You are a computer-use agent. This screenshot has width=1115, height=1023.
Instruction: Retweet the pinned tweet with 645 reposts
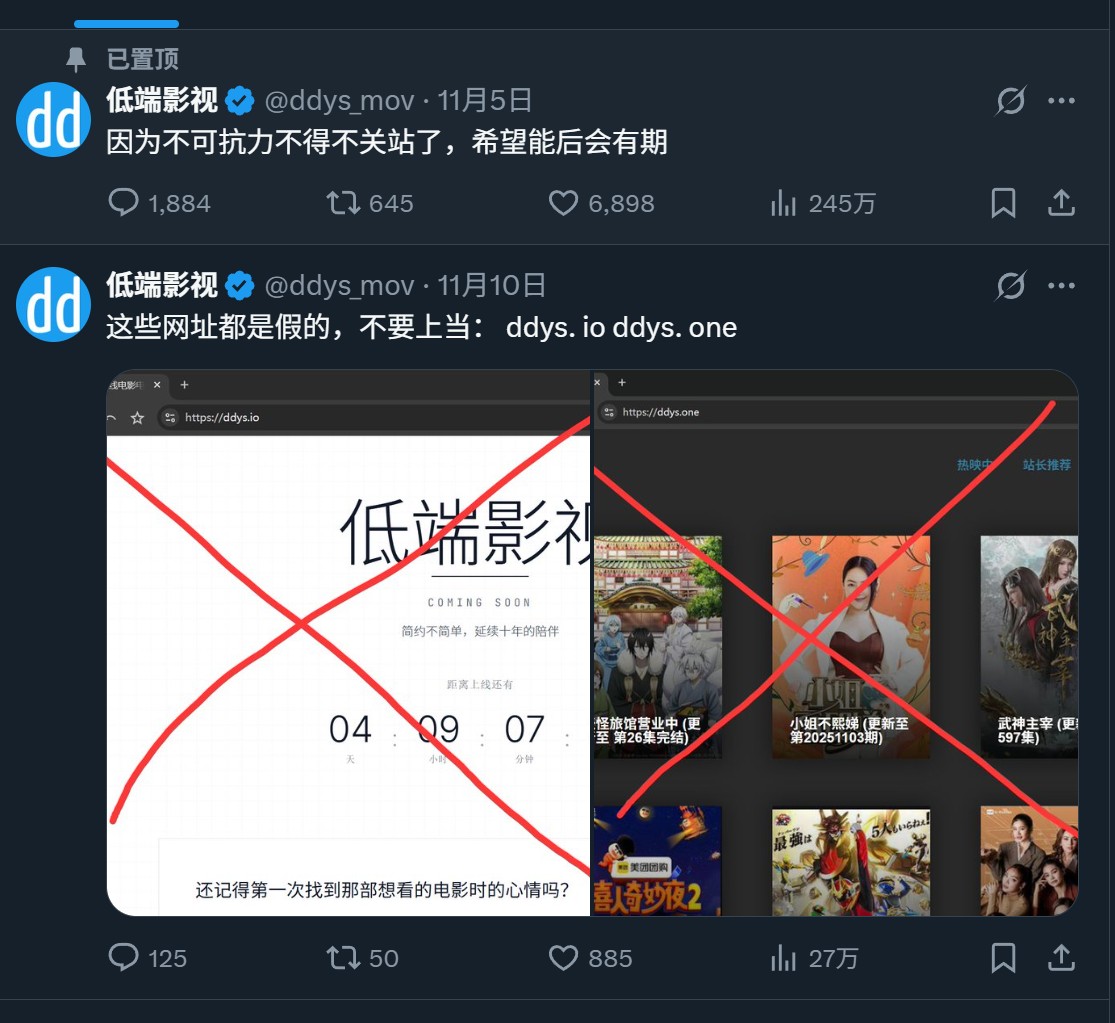[343, 203]
